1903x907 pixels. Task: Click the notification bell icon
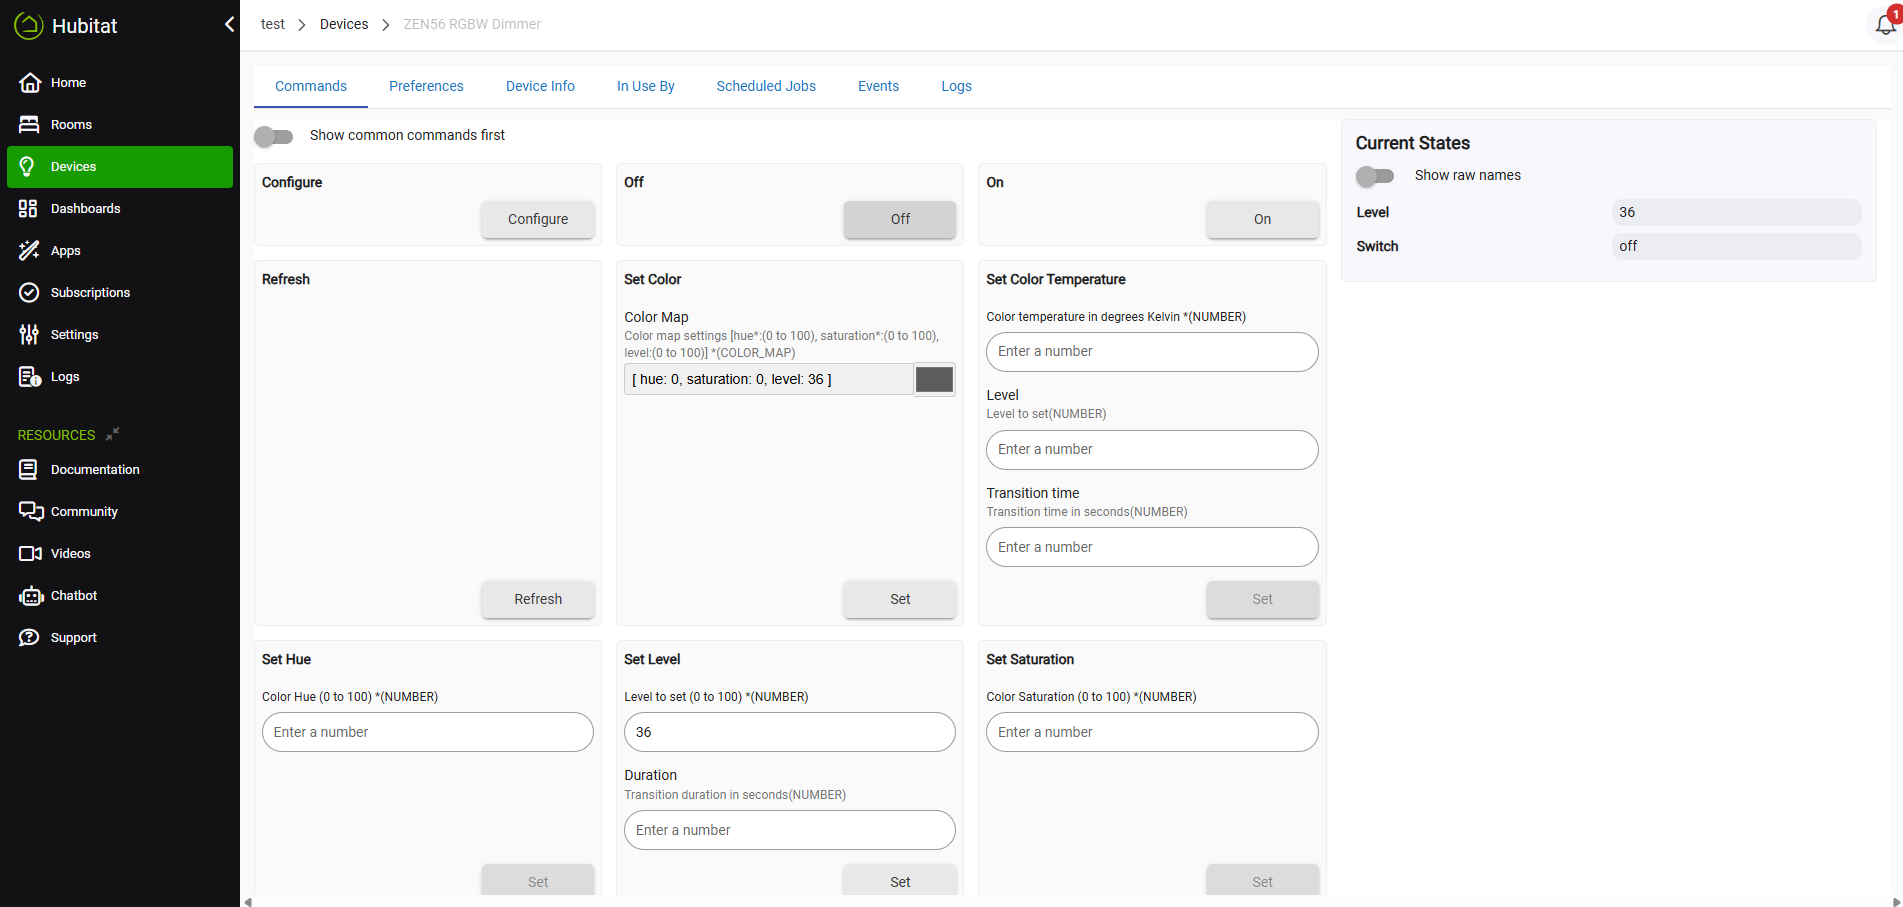click(x=1885, y=25)
